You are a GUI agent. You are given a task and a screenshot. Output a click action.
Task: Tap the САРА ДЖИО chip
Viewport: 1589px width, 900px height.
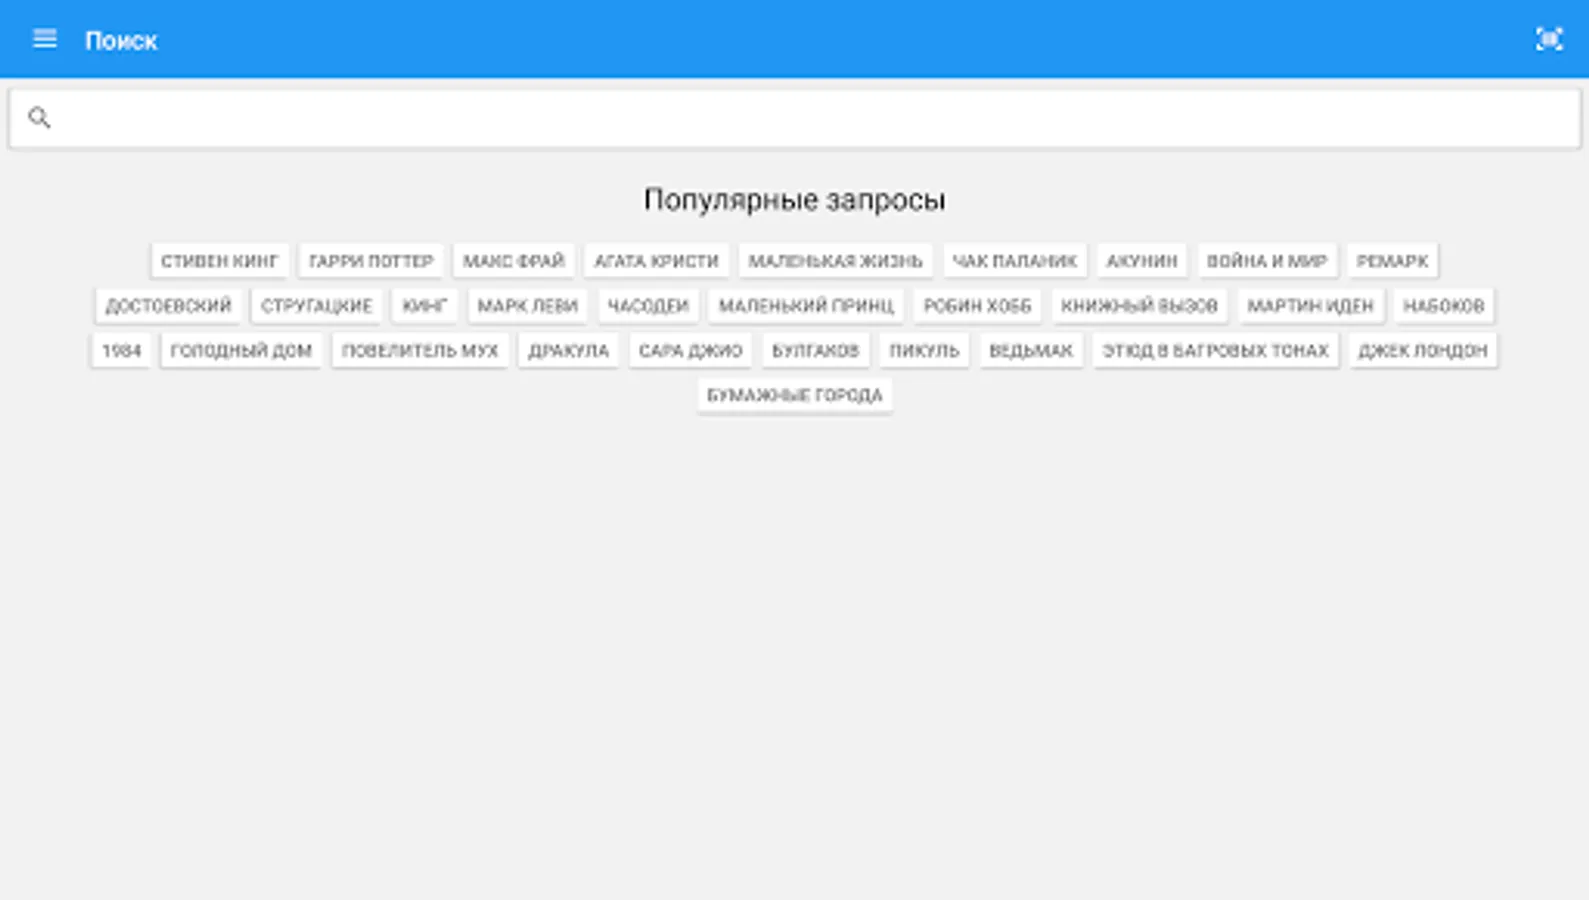pyautogui.click(x=691, y=351)
